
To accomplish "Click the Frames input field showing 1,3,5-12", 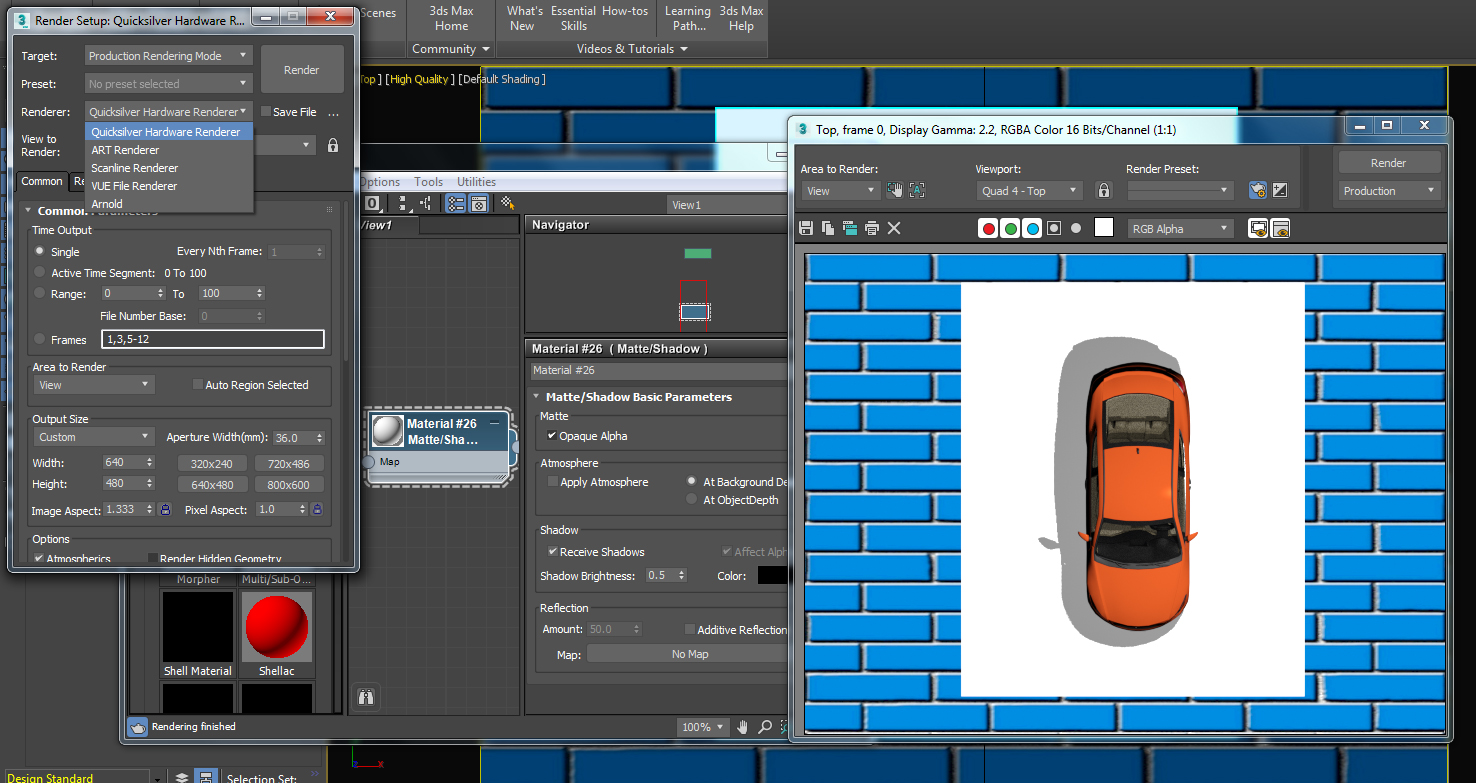I will pyautogui.click(x=212, y=339).
